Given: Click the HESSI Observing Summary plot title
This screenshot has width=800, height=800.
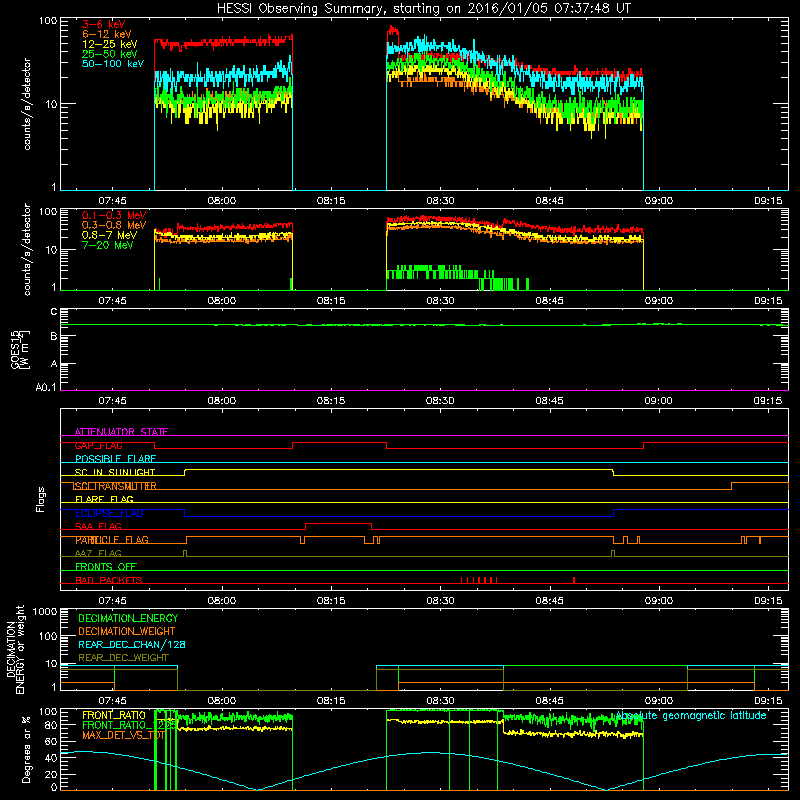Looking at the screenshot, I should [x=424, y=8].
